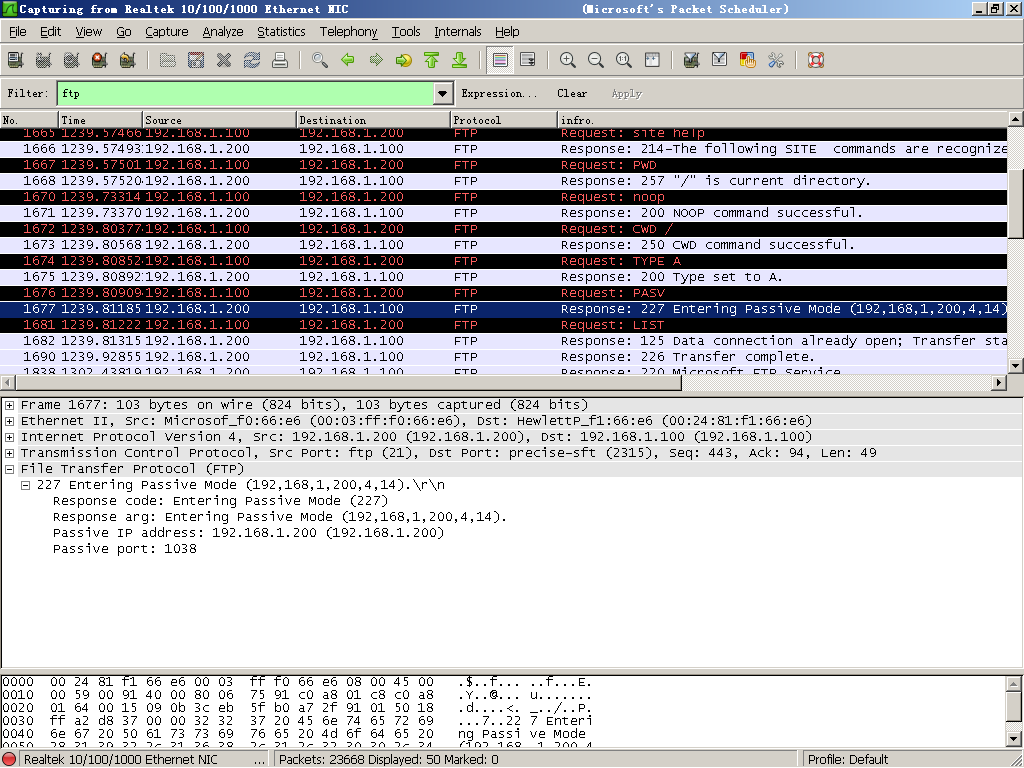Go forward in packet history arrow

376,60
